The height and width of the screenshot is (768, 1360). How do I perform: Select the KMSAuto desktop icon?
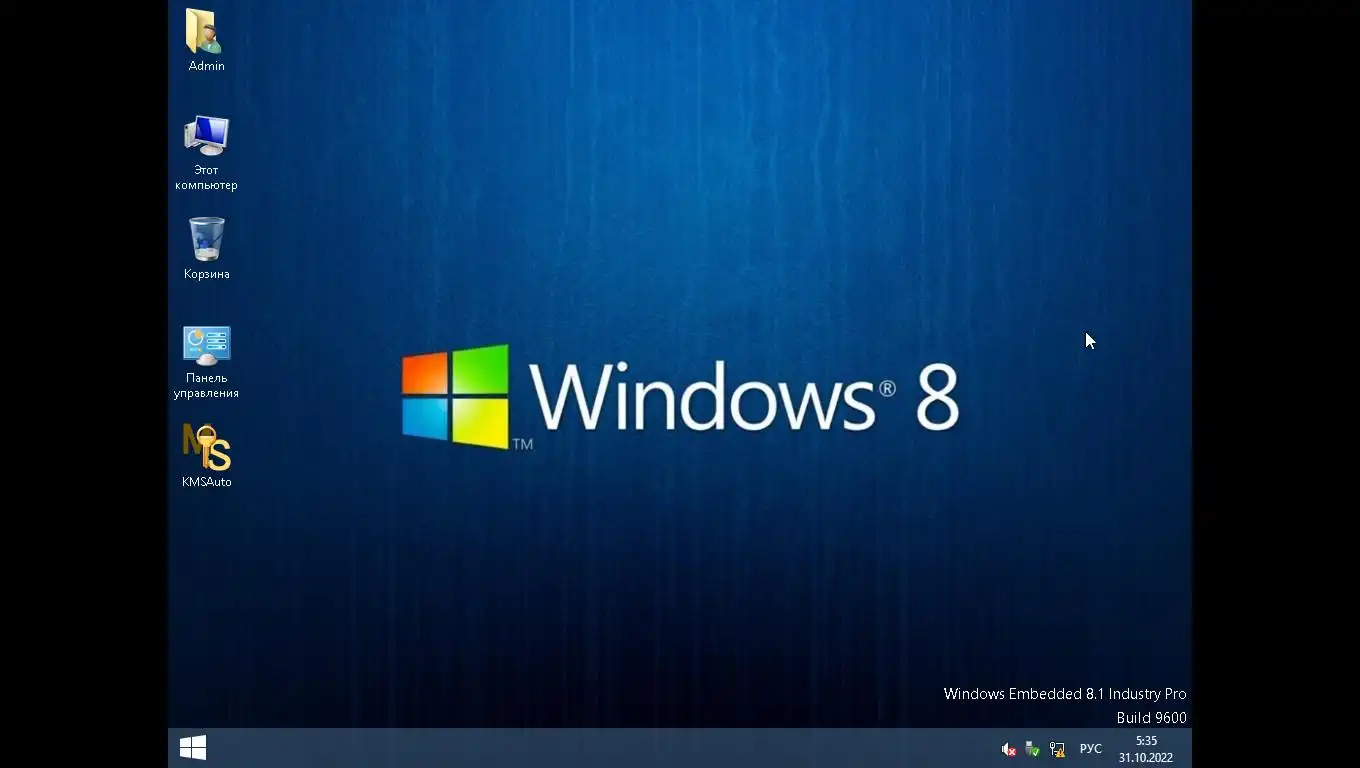[206, 456]
